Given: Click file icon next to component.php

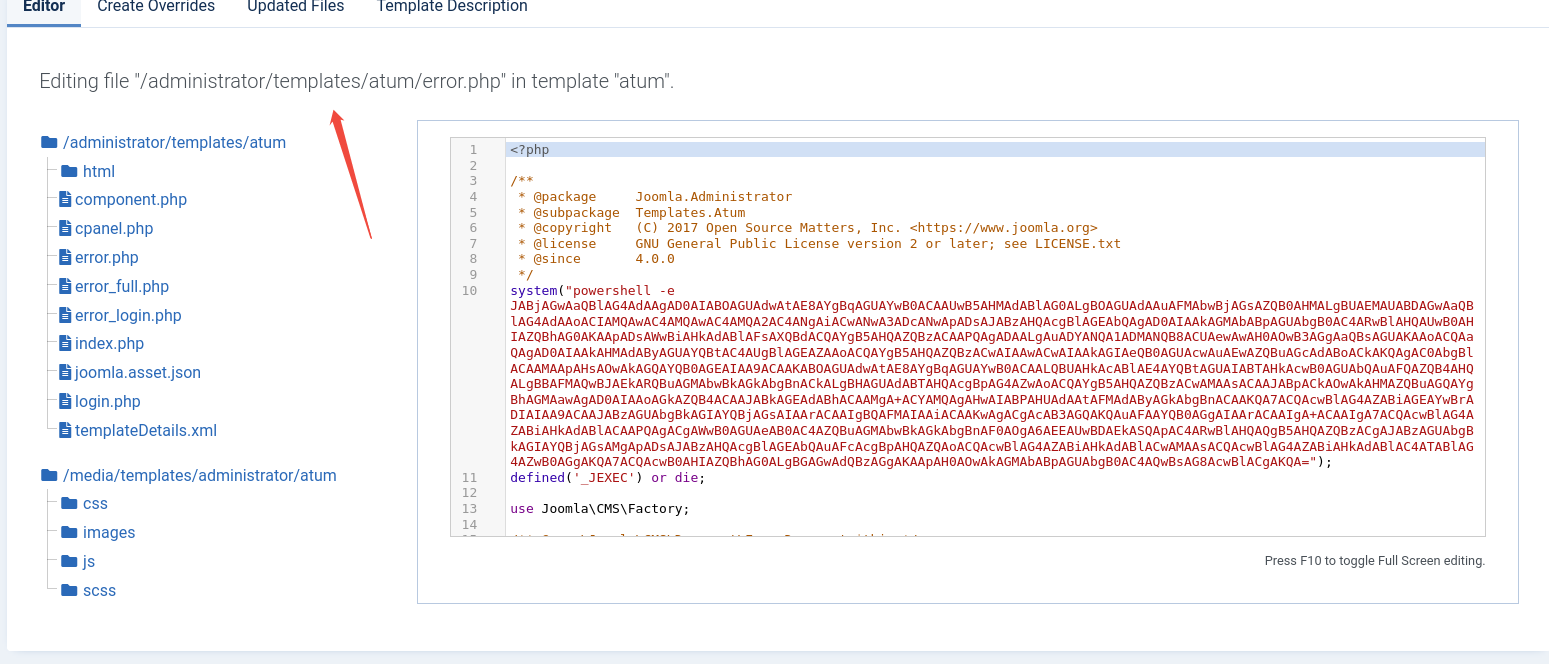Looking at the screenshot, I should click(x=65, y=200).
